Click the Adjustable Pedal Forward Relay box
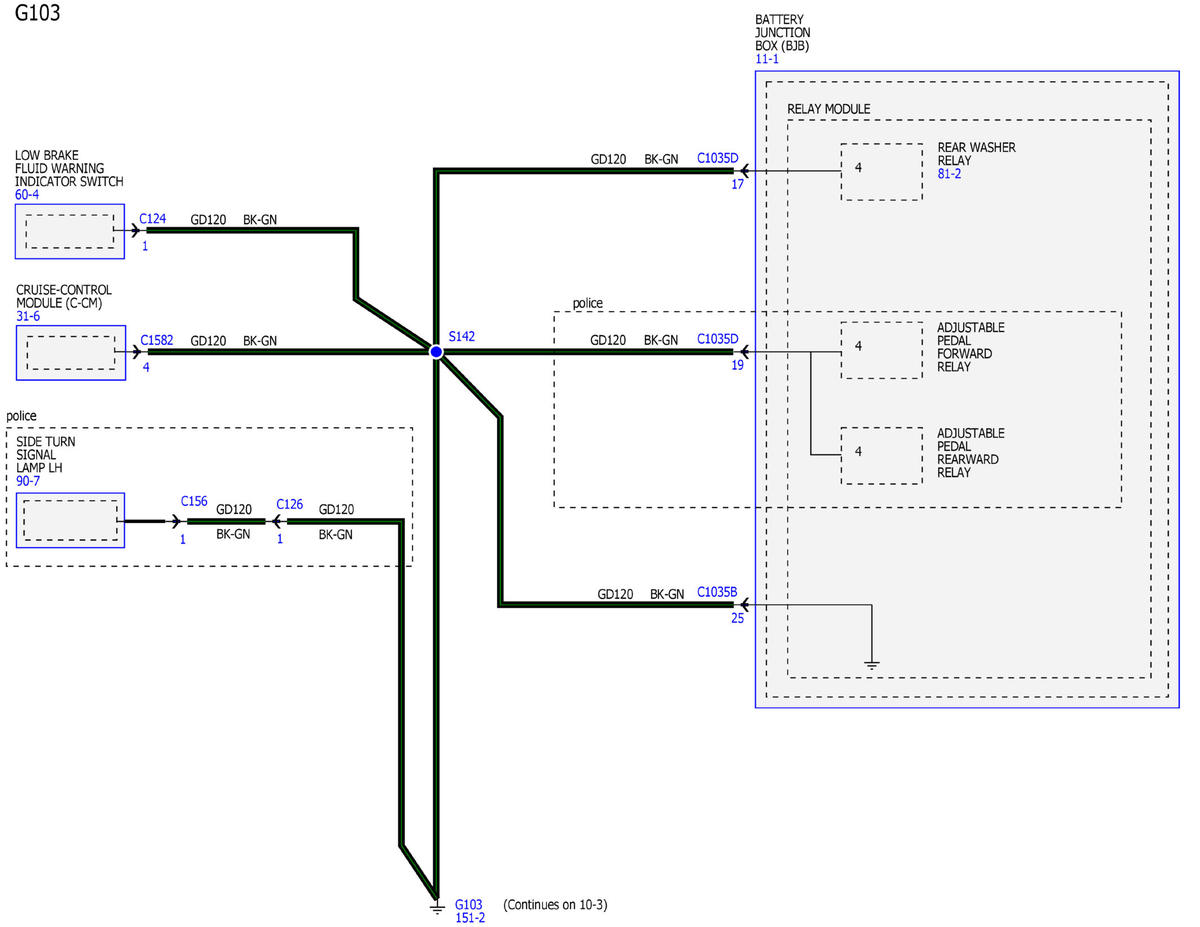 pos(881,351)
